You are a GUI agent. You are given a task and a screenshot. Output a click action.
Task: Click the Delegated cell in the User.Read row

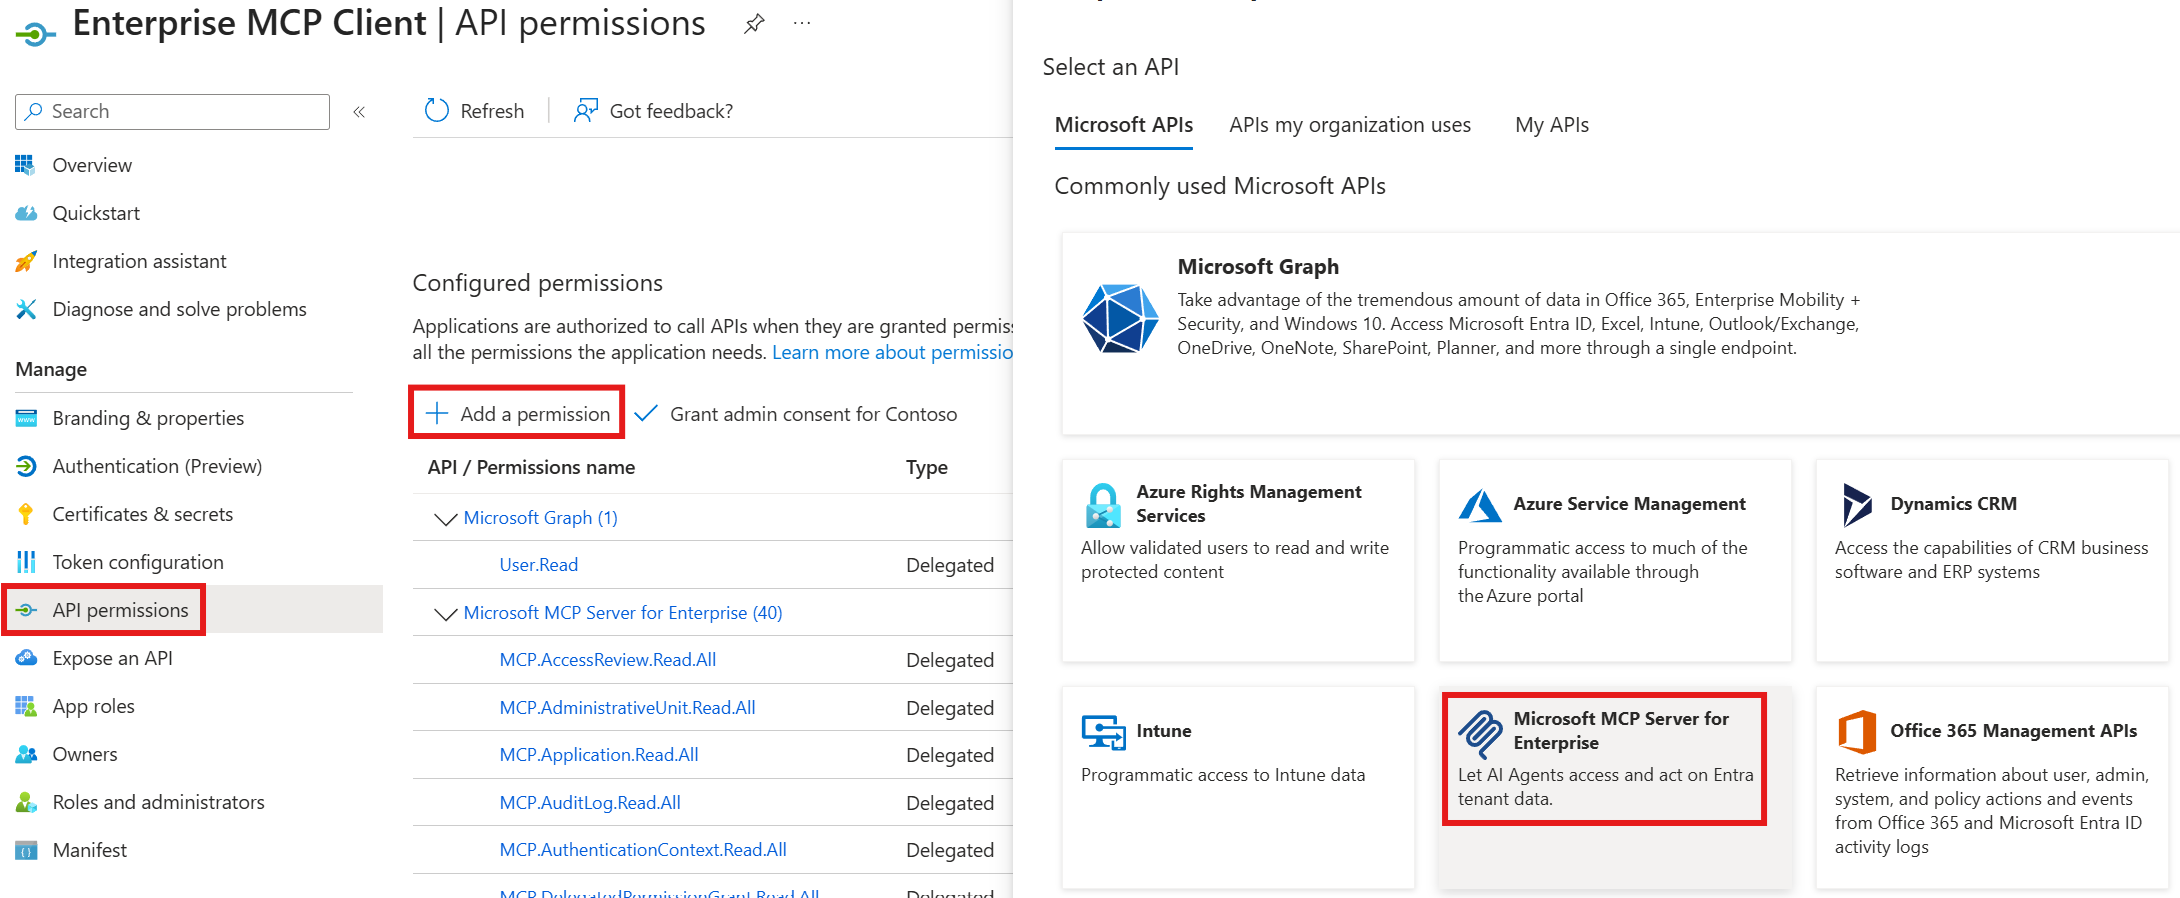pyautogui.click(x=950, y=565)
